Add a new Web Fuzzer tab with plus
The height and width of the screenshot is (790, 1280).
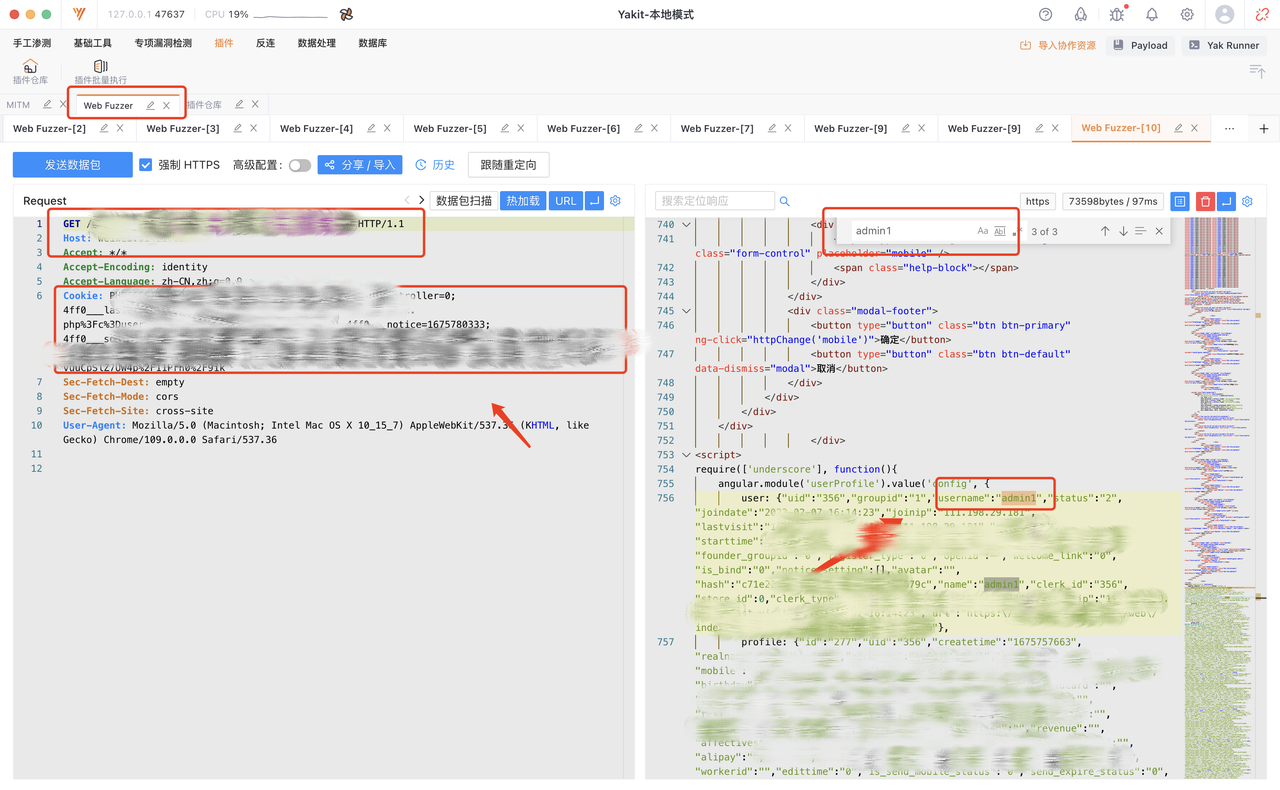pos(1264,128)
